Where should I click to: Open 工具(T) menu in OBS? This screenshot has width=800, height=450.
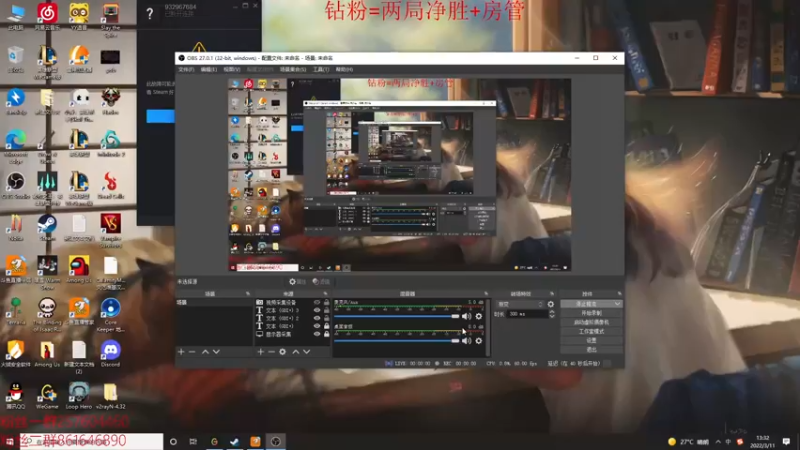click(x=321, y=69)
